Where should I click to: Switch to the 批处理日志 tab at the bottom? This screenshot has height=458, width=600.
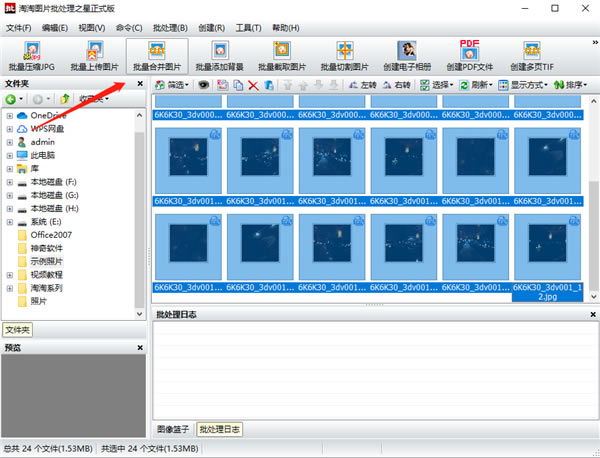point(220,429)
